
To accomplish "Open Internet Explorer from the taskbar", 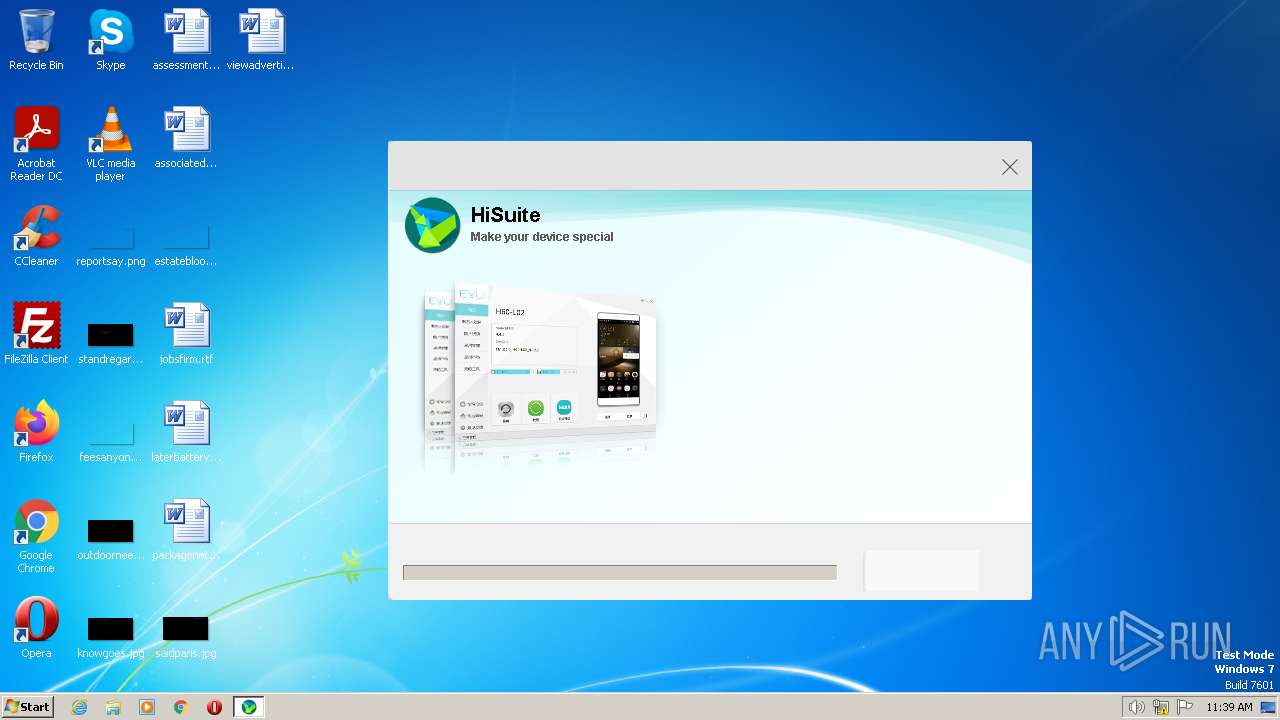I will pos(80,707).
